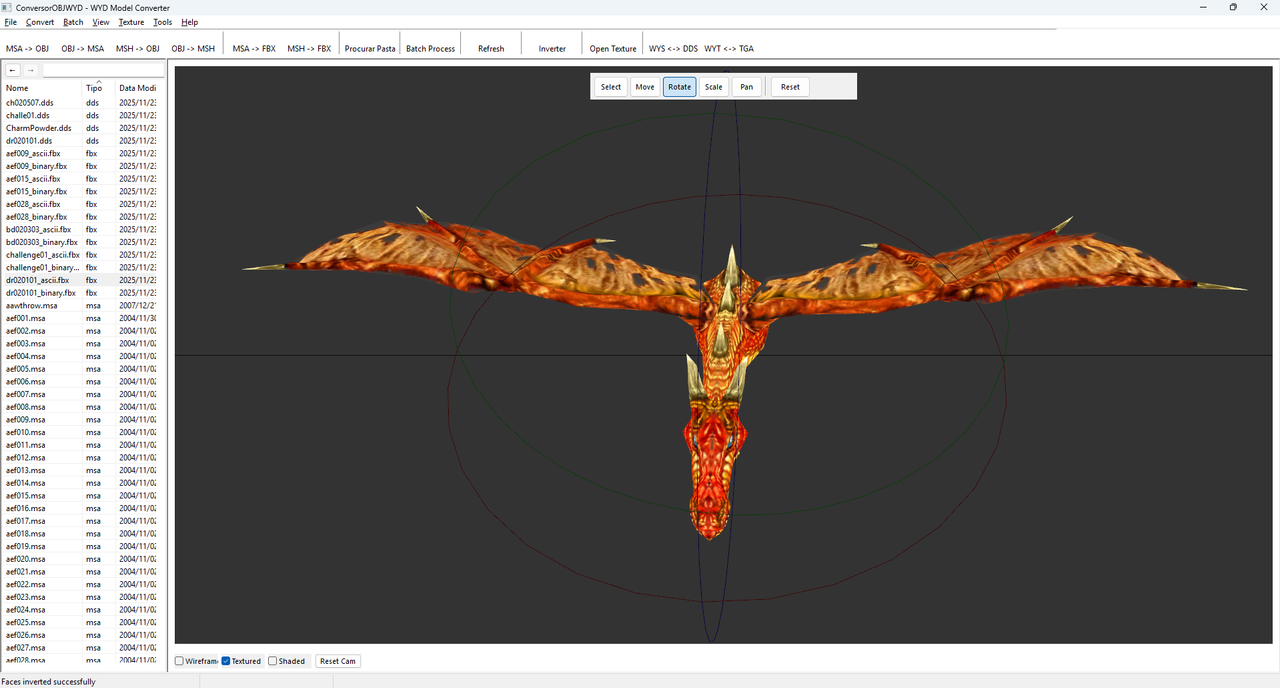Activate the Move tool in viewport
The width and height of the screenshot is (1280, 688).
coord(645,87)
